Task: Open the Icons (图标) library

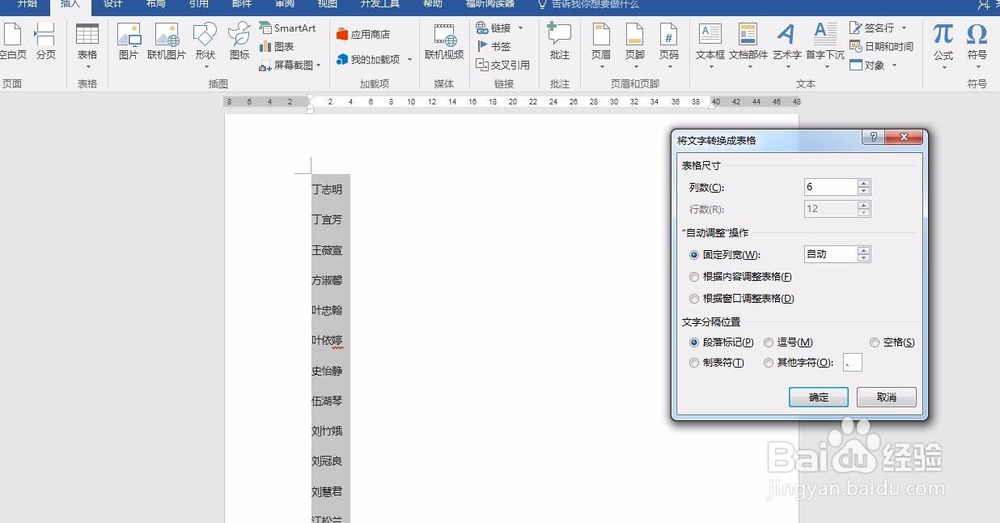Action: 239,41
